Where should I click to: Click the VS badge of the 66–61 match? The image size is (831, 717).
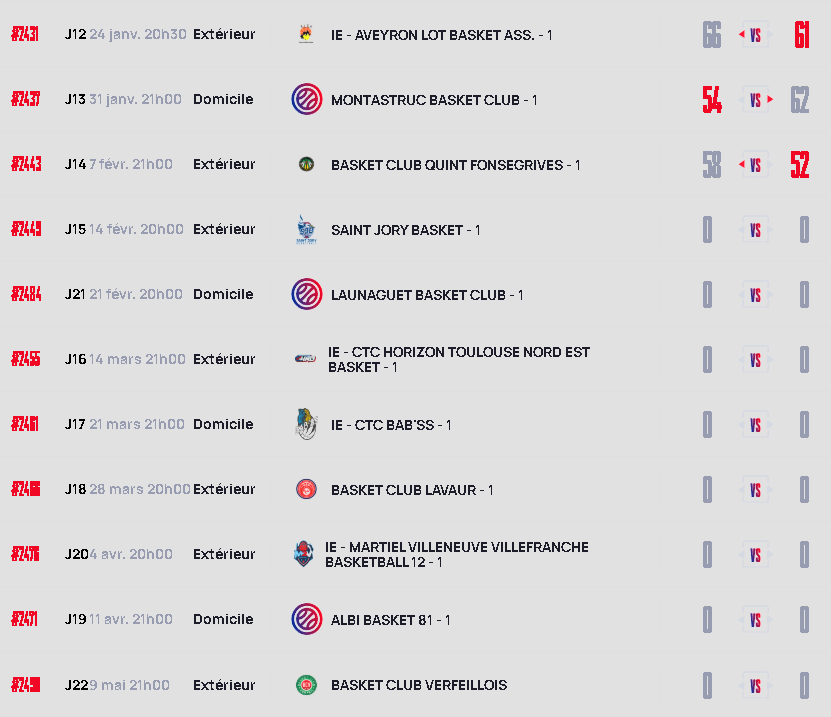pos(756,35)
